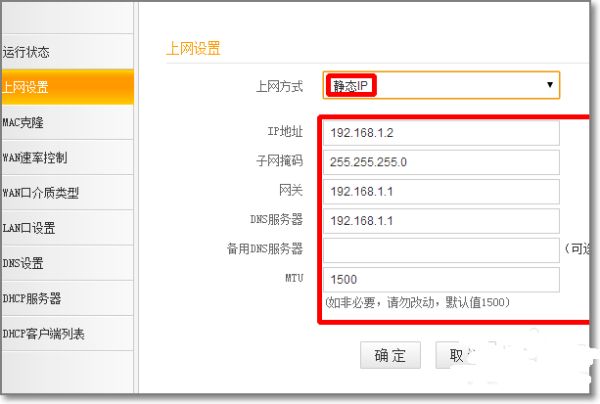Open the 上网方式 dropdown showing 静态IP
The width and height of the screenshot is (600, 404).
pos(440,86)
